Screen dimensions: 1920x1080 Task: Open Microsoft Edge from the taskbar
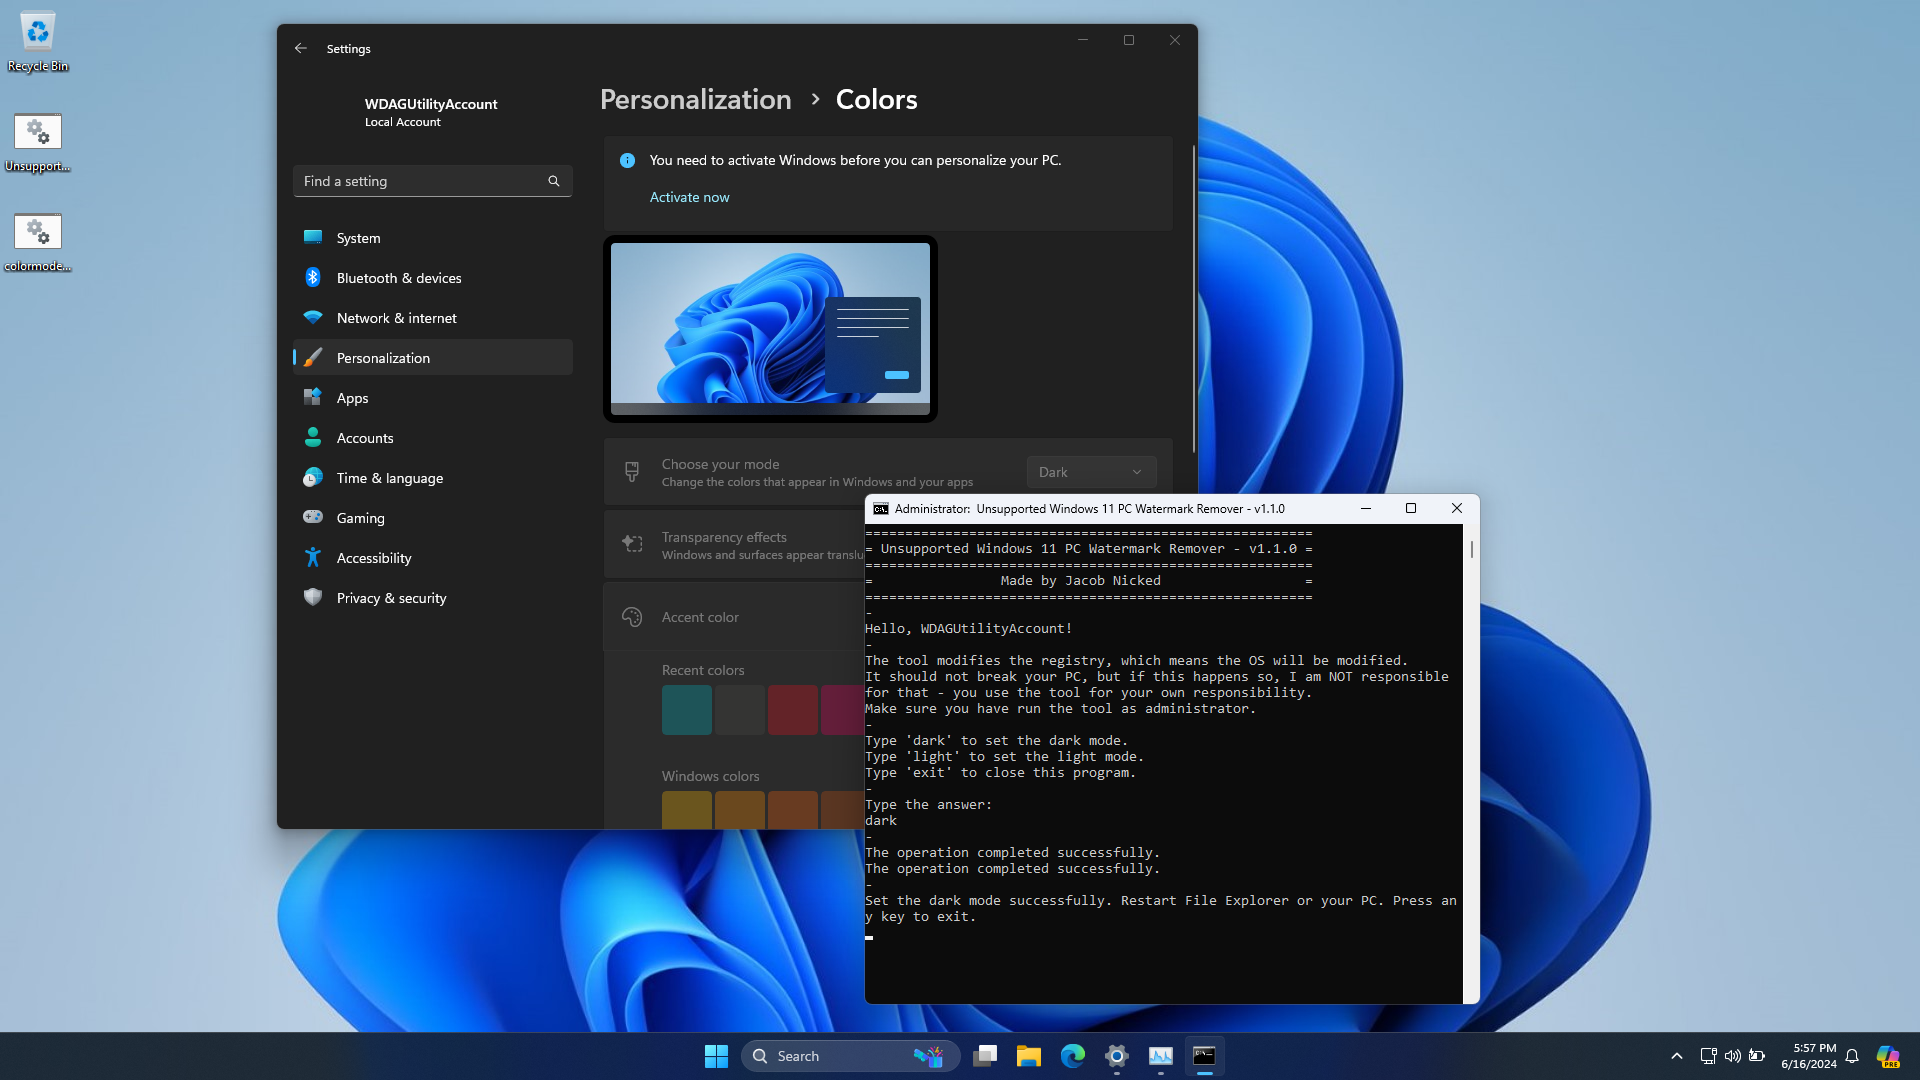coord(1073,1056)
